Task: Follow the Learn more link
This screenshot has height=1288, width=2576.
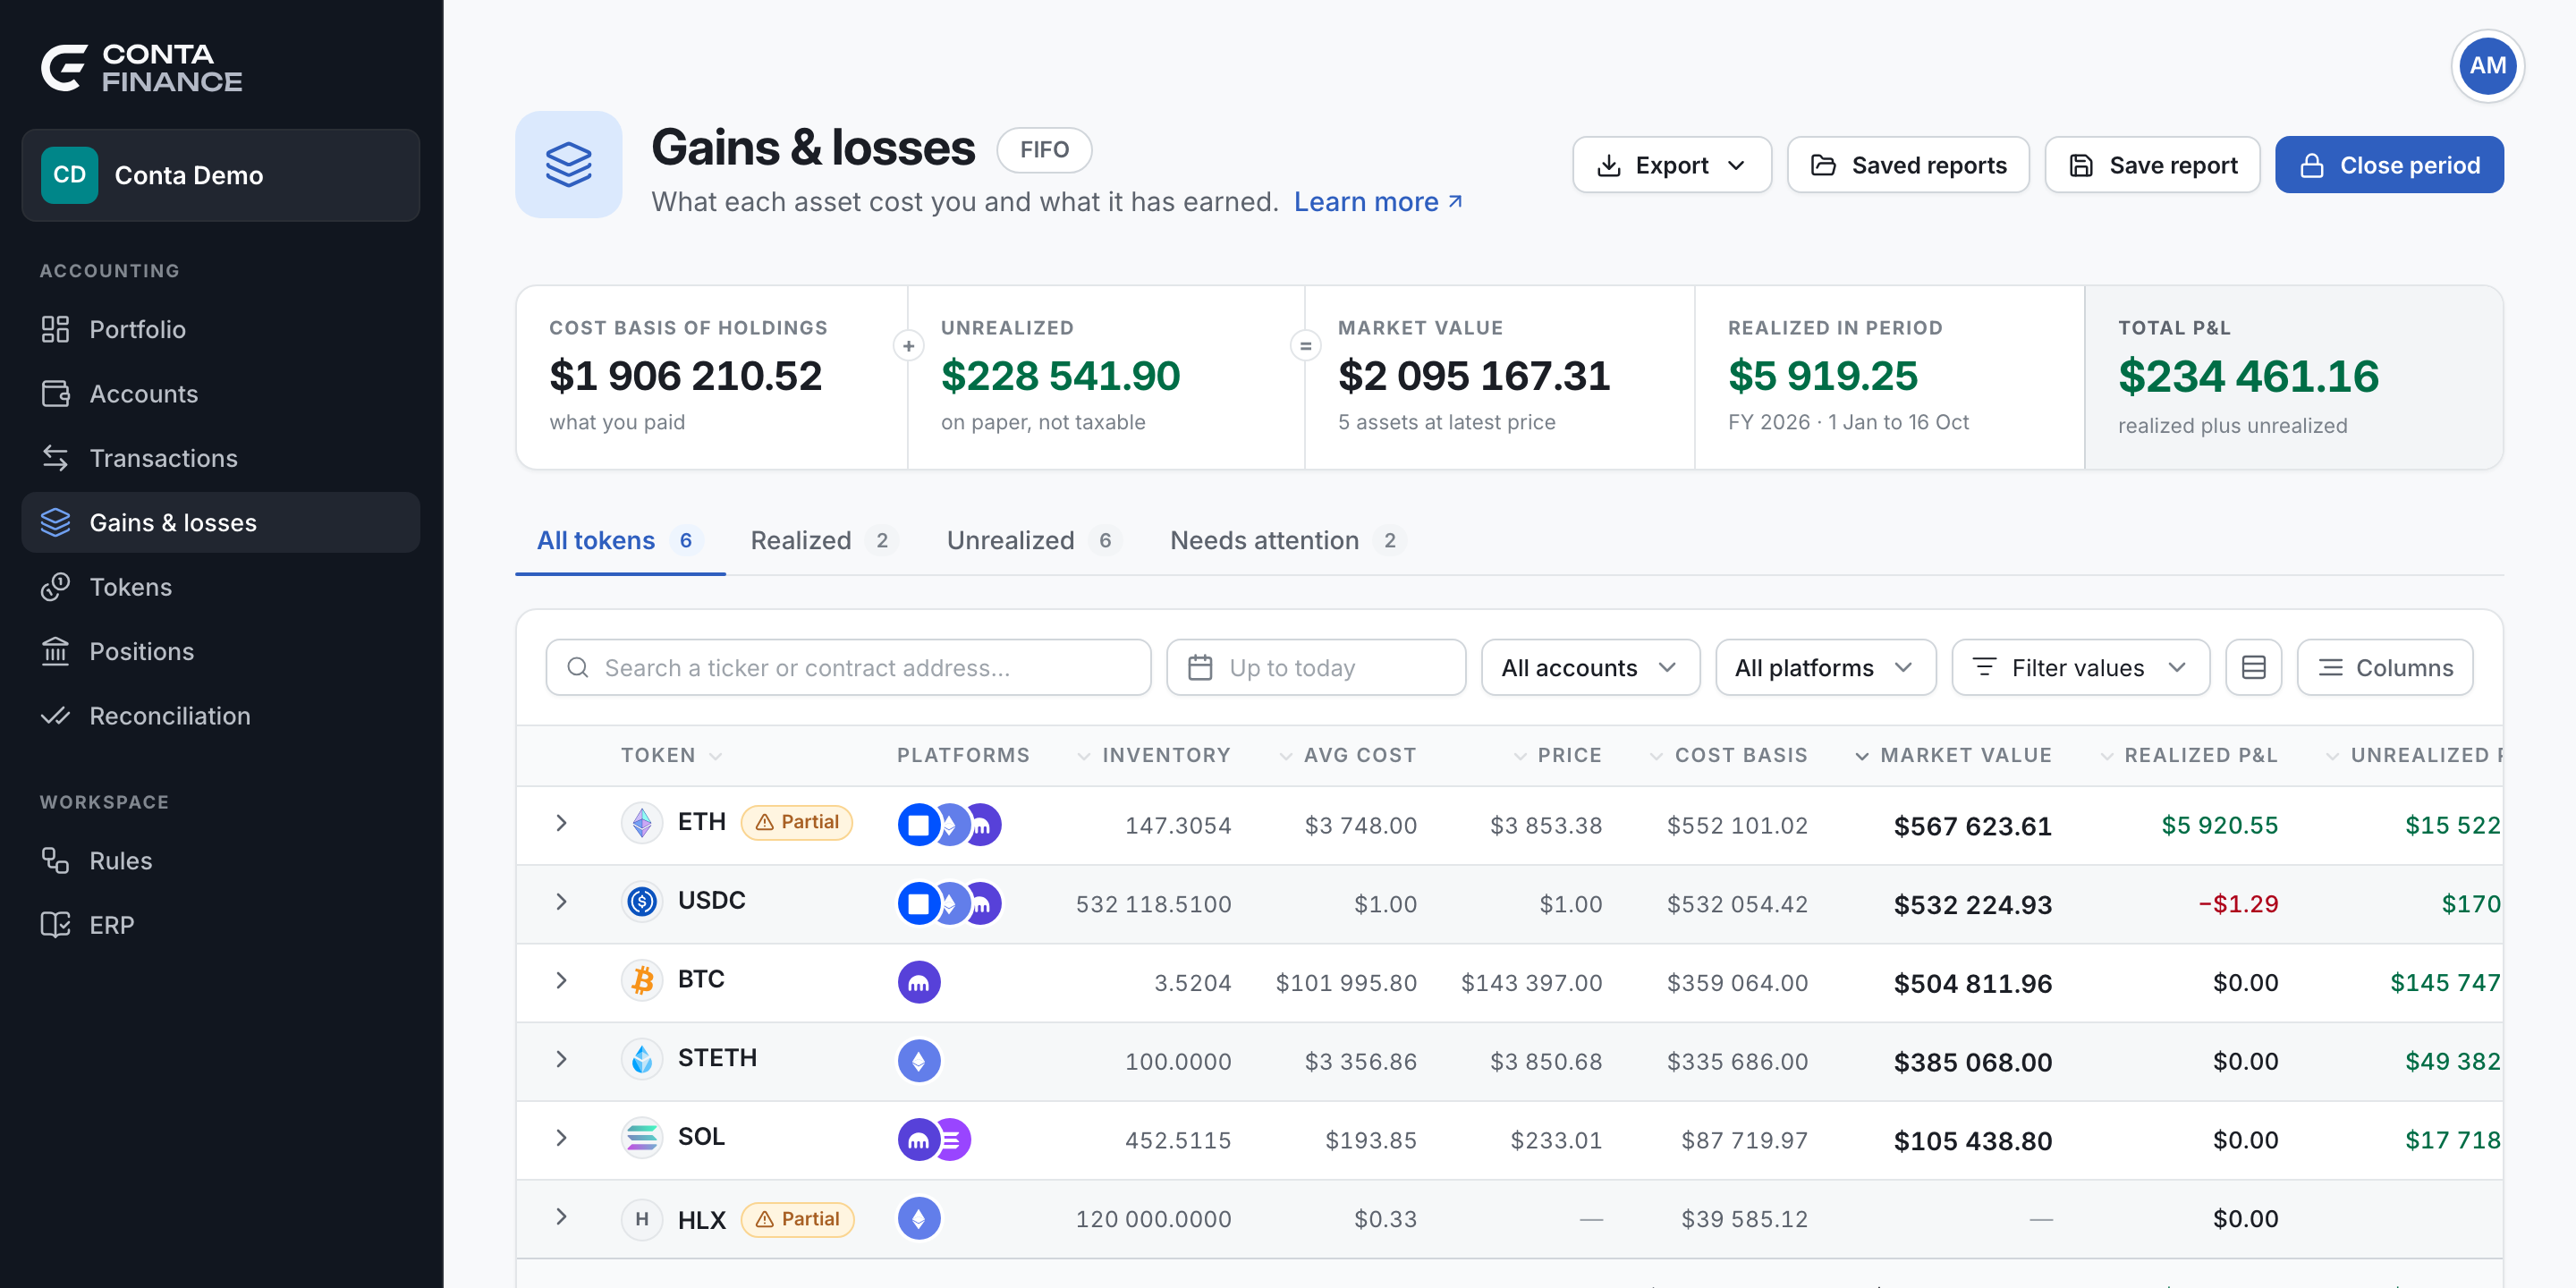Action: [x=1378, y=202]
